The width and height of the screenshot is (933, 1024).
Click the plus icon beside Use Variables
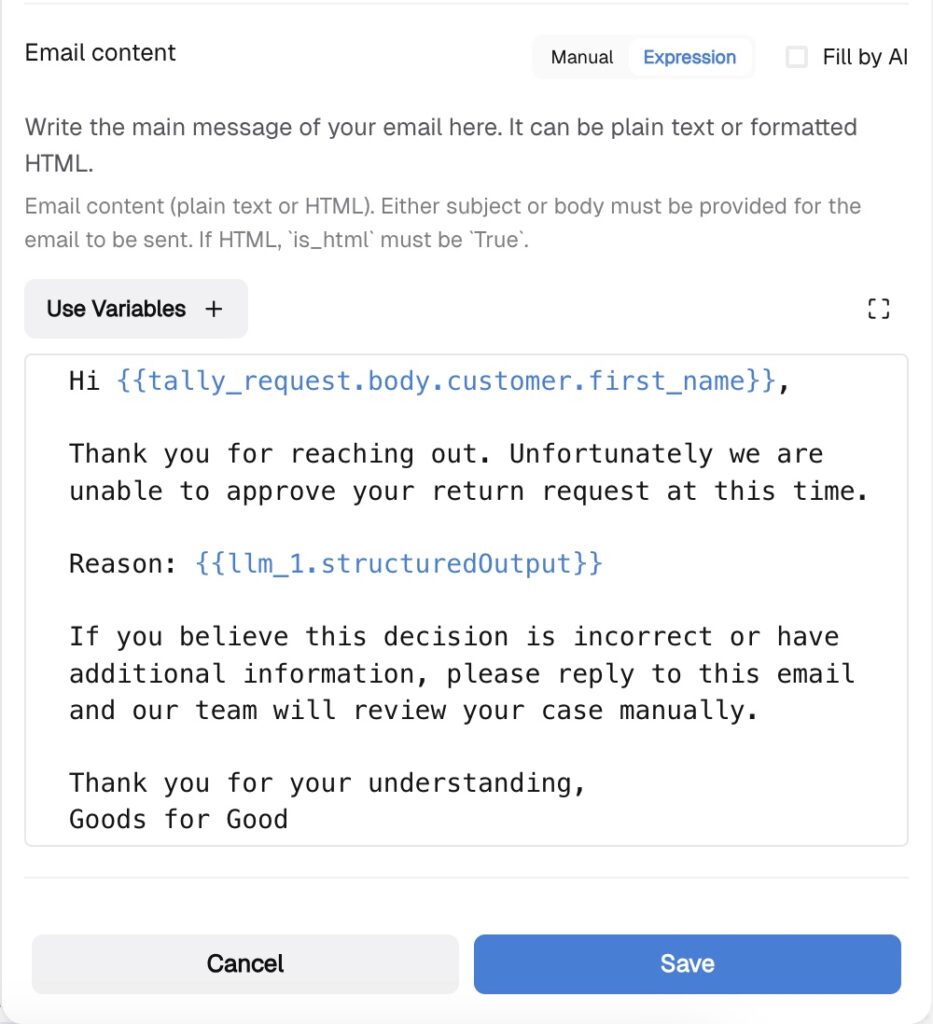click(x=213, y=309)
